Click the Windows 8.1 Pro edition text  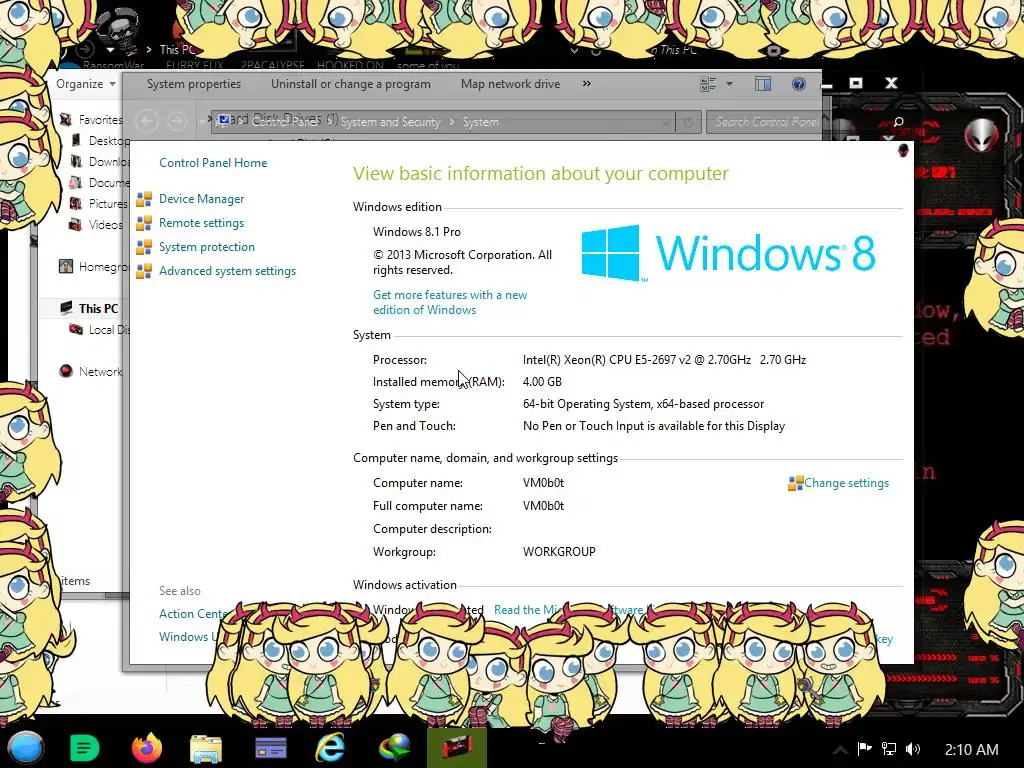[x=417, y=232]
